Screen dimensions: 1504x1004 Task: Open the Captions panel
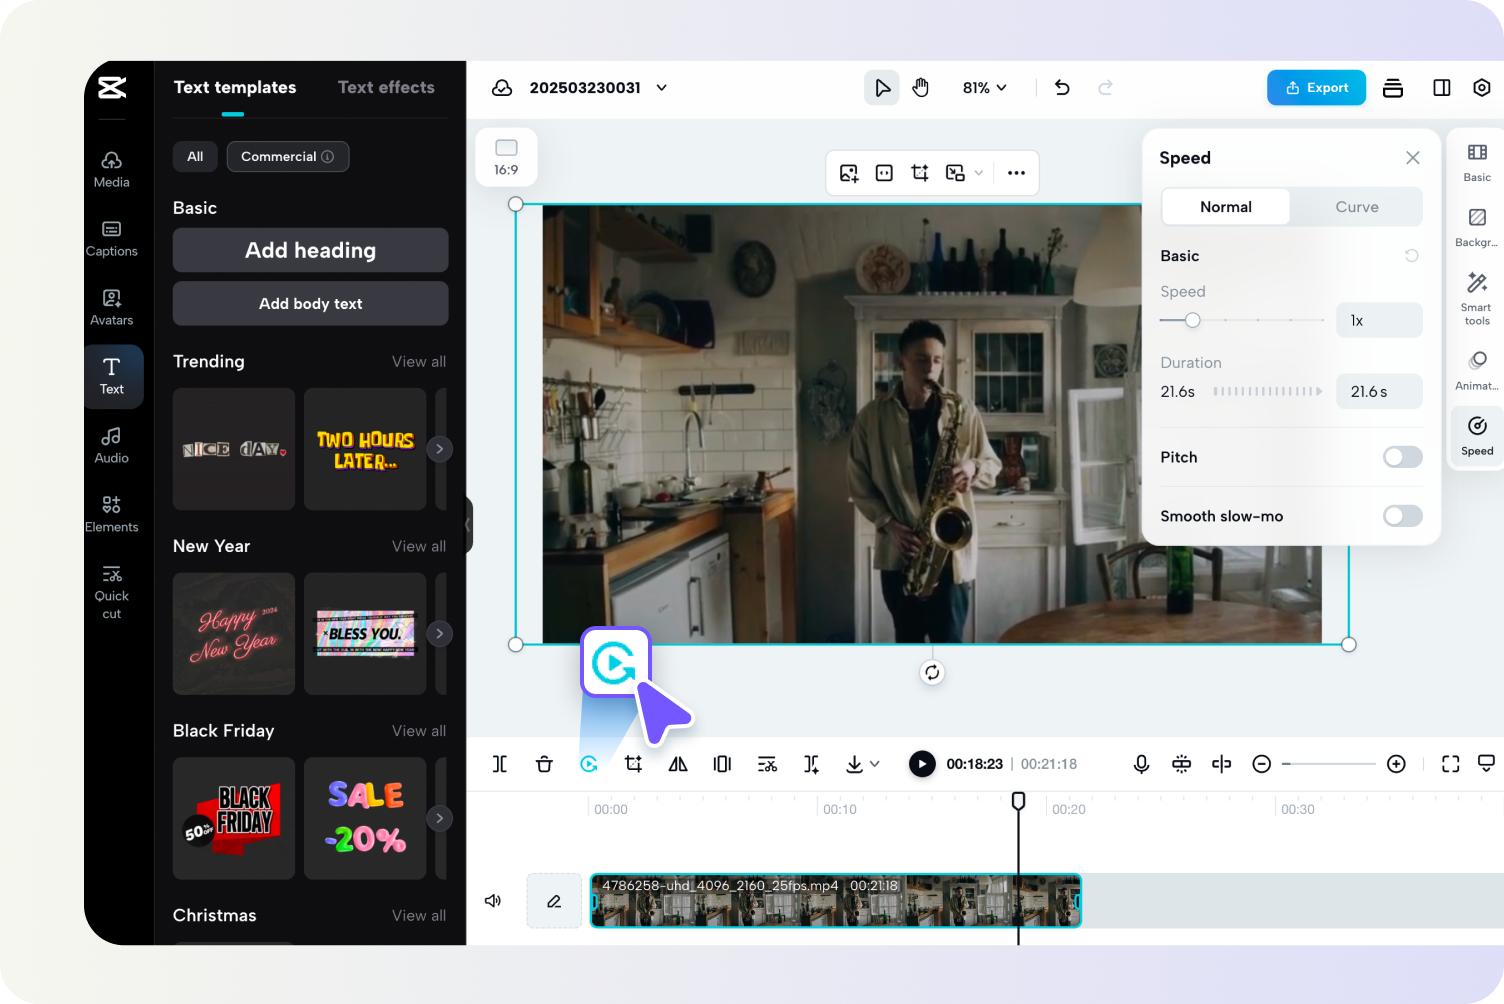[x=111, y=238]
